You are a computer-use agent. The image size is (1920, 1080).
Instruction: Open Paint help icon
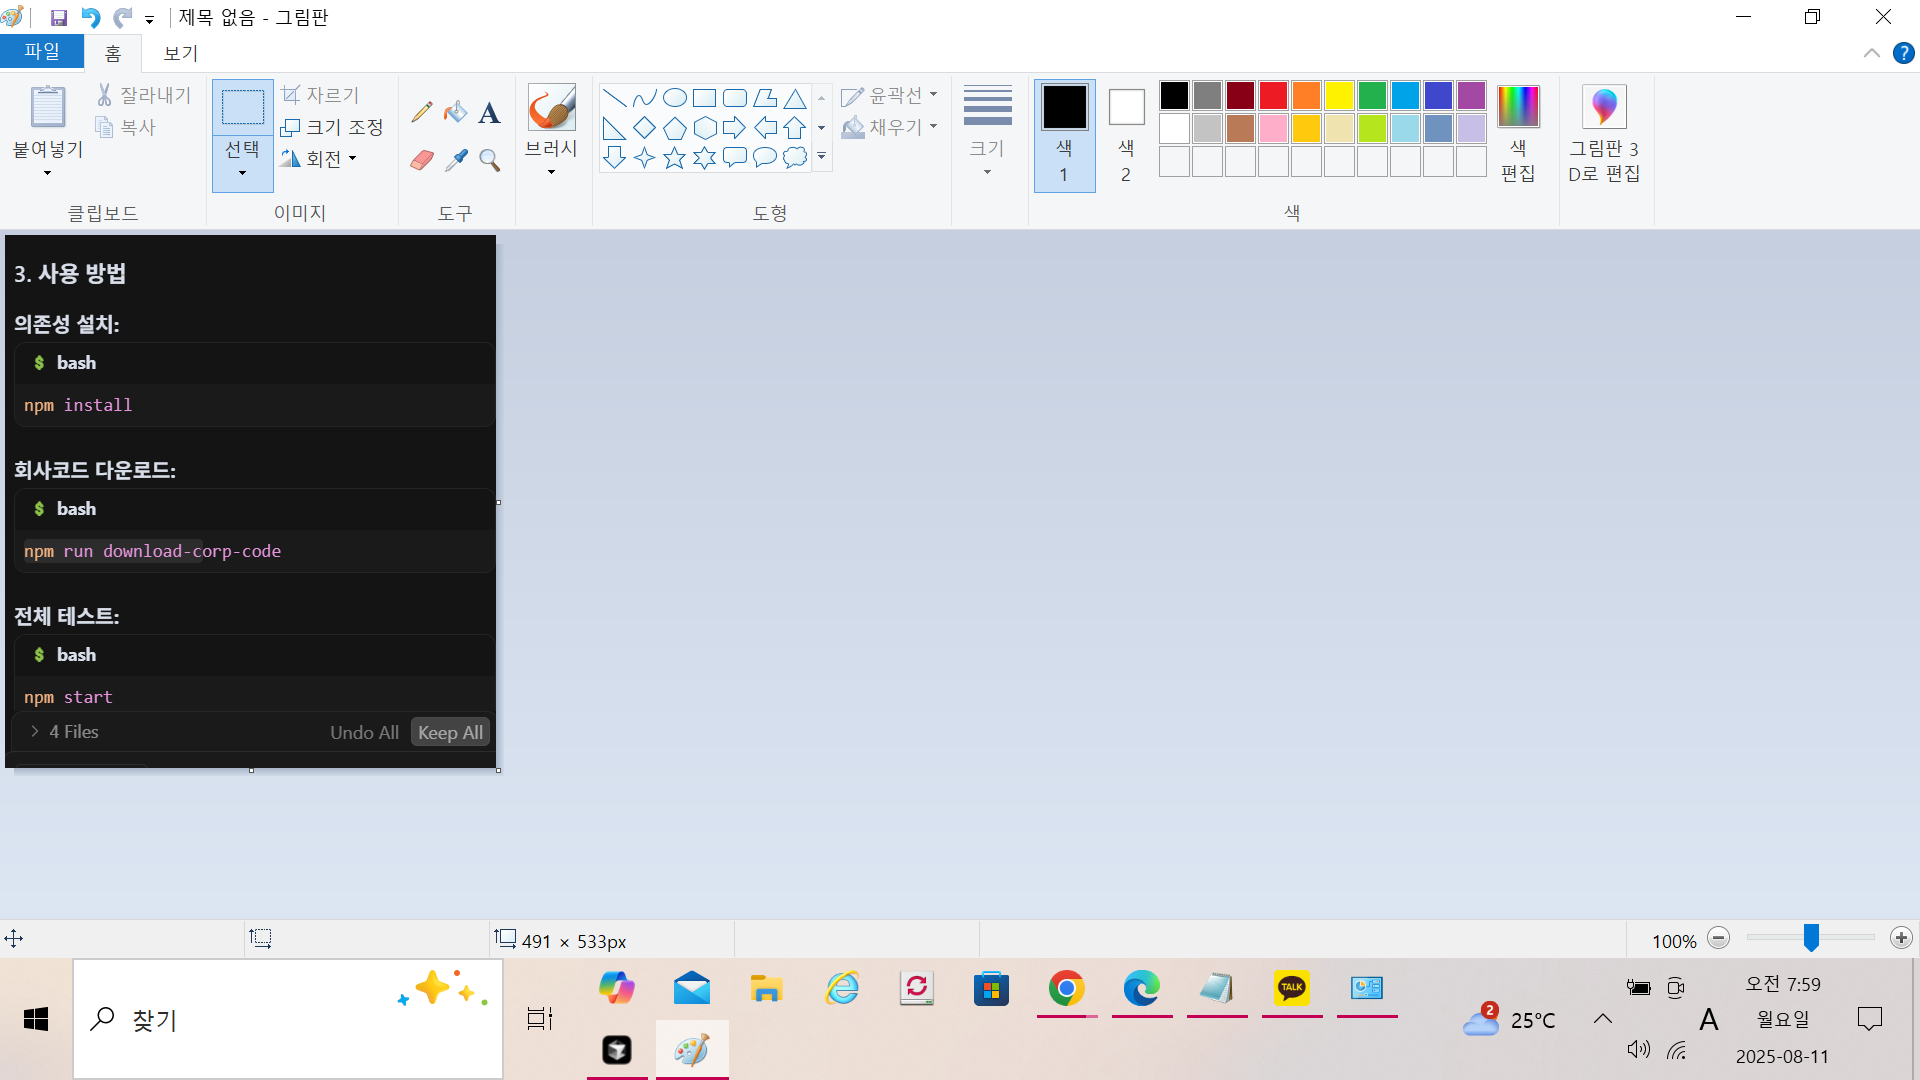[1904, 53]
